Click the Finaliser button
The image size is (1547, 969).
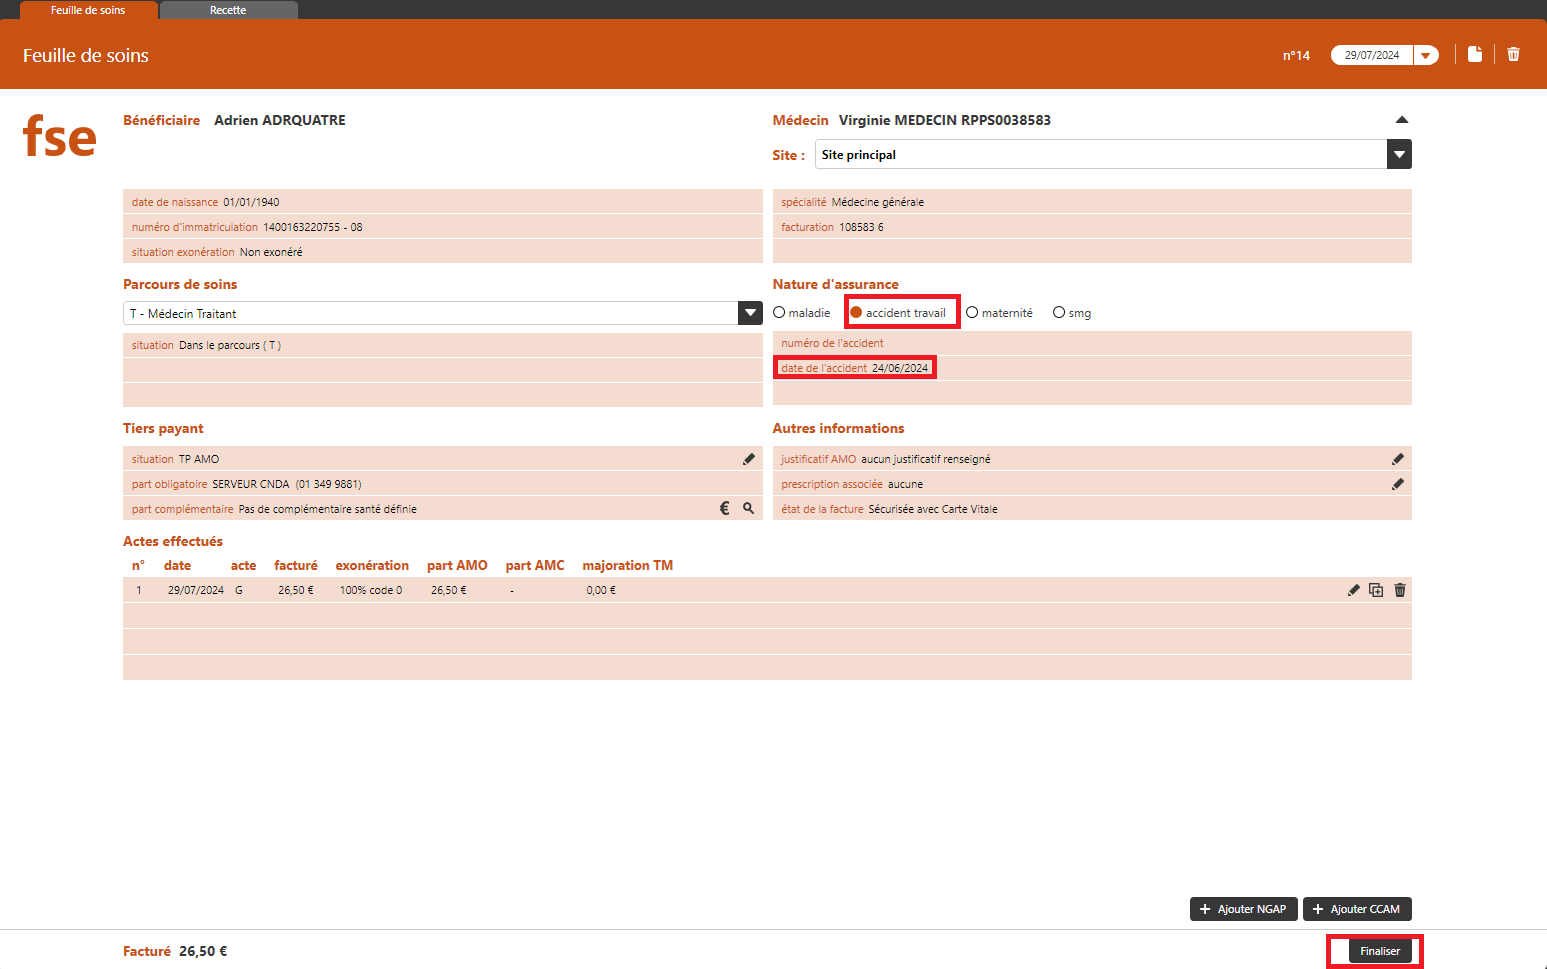point(1379,951)
